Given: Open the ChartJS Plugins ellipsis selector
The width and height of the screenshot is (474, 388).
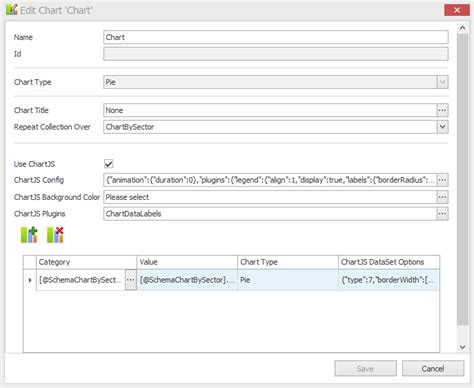Looking at the screenshot, I should tap(442, 214).
